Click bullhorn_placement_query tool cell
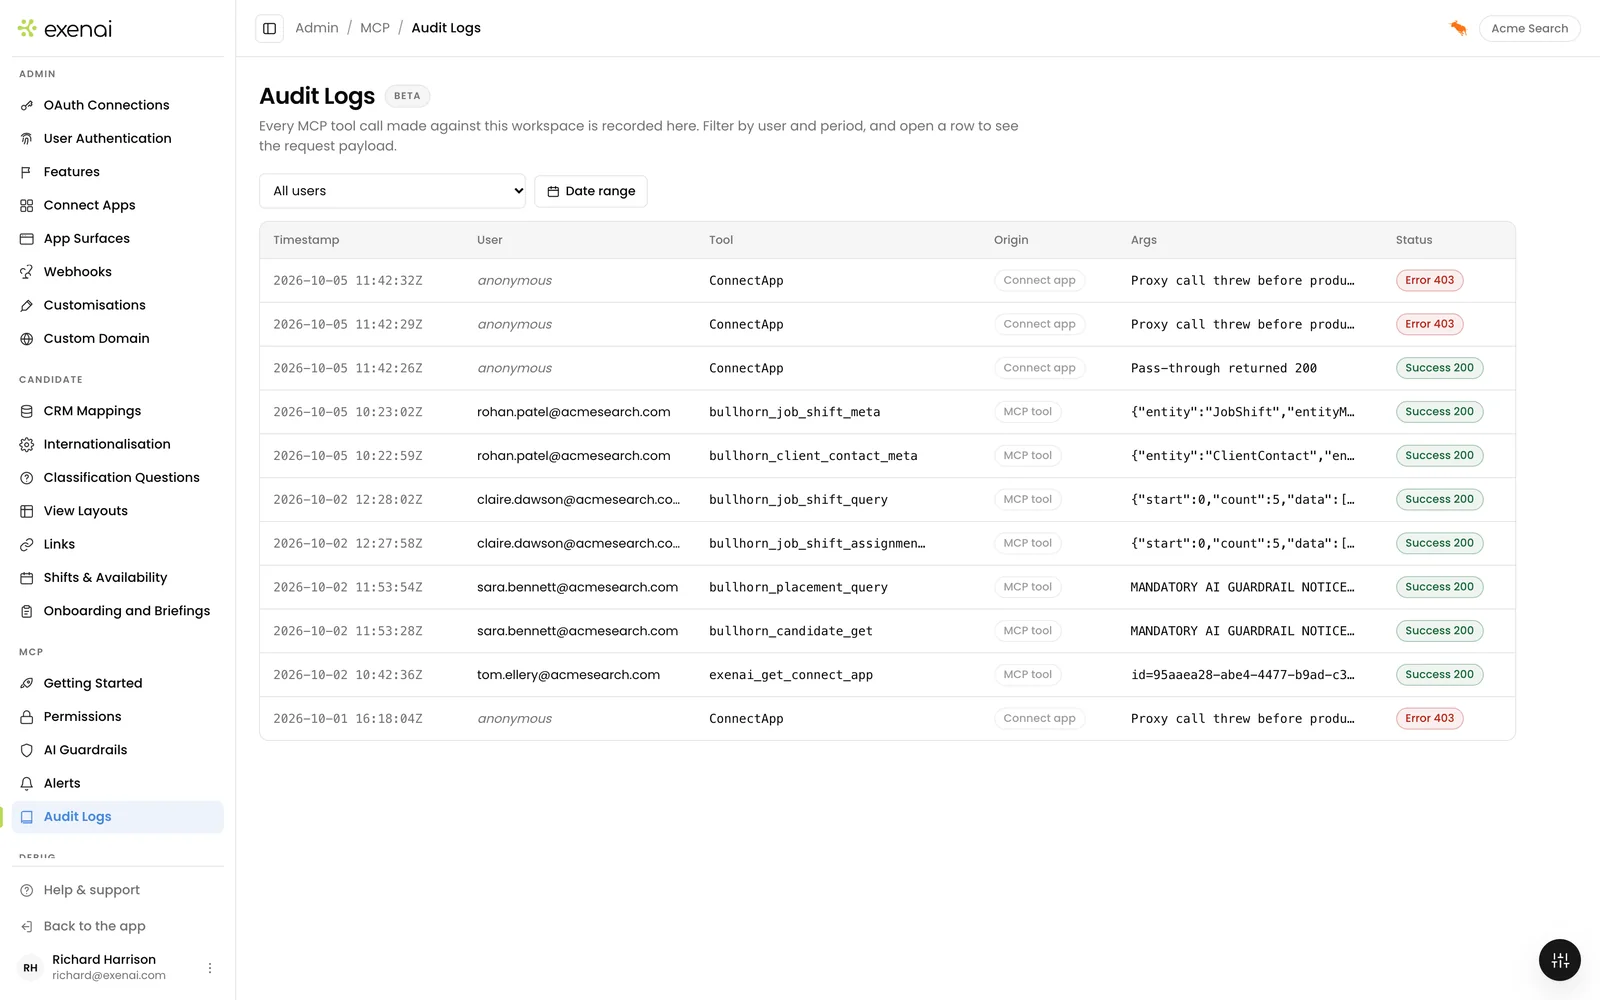This screenshot has height=1000, width=1600. click(x=798, y=587)
